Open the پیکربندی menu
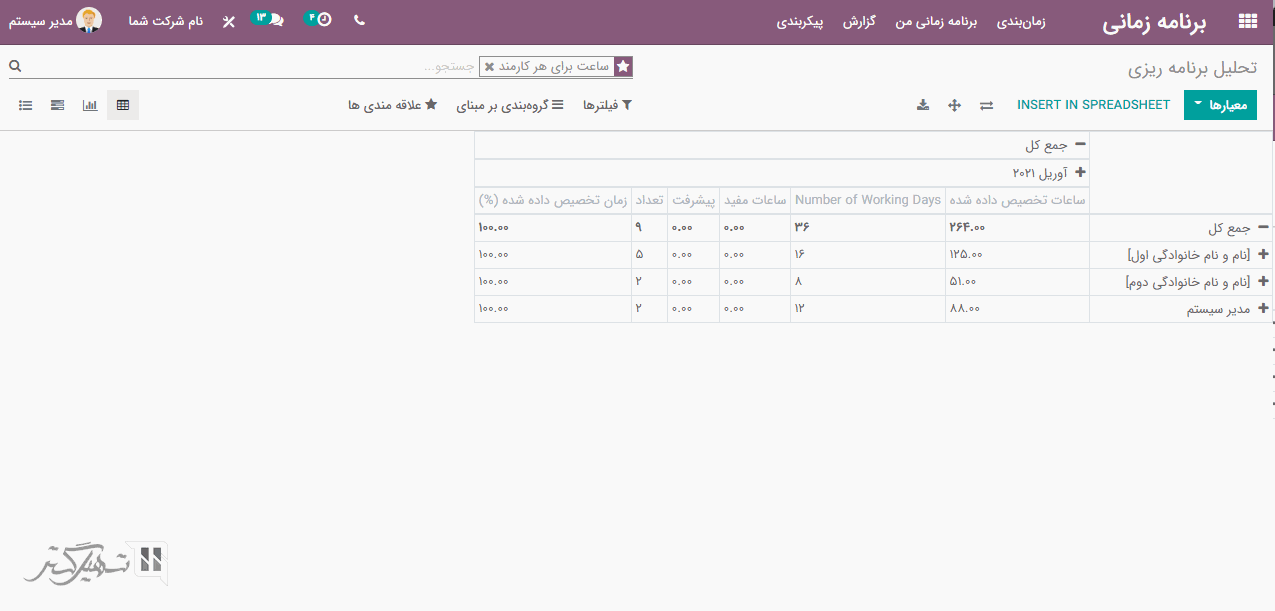1275x611 pixels. [x=800, y=21]
